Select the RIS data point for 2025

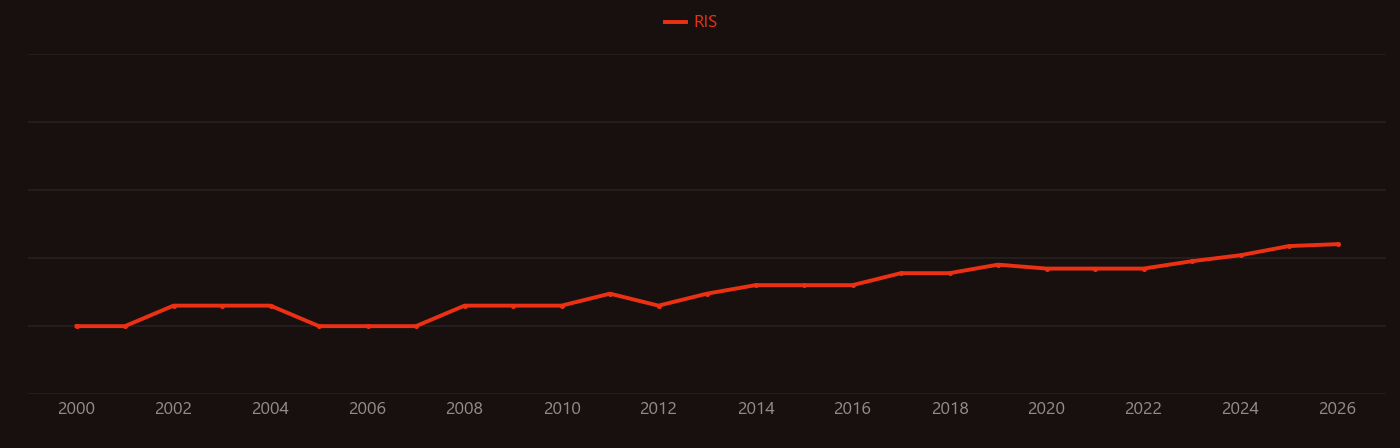1289,246
